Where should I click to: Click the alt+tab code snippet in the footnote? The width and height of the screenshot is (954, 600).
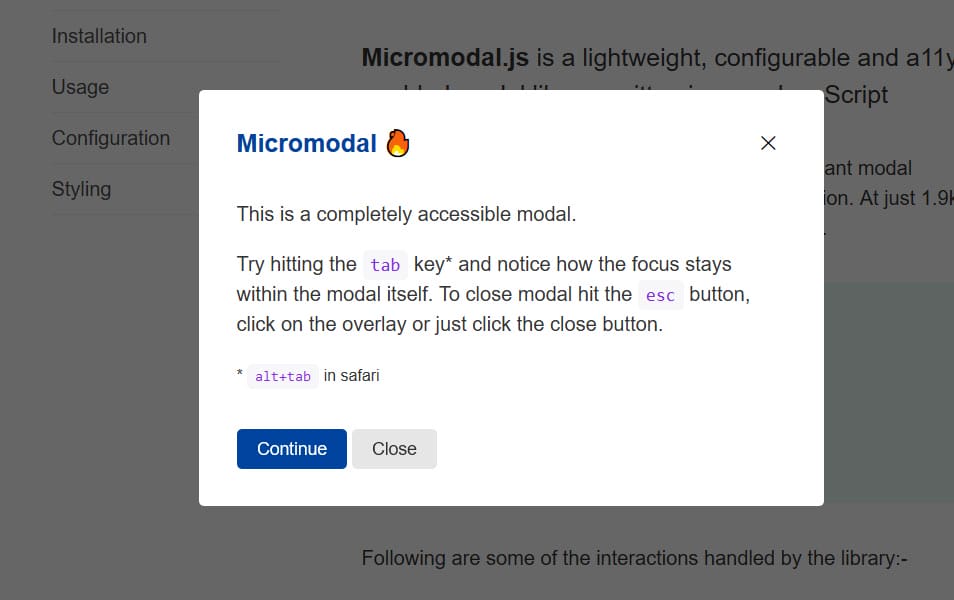point(282,376)
